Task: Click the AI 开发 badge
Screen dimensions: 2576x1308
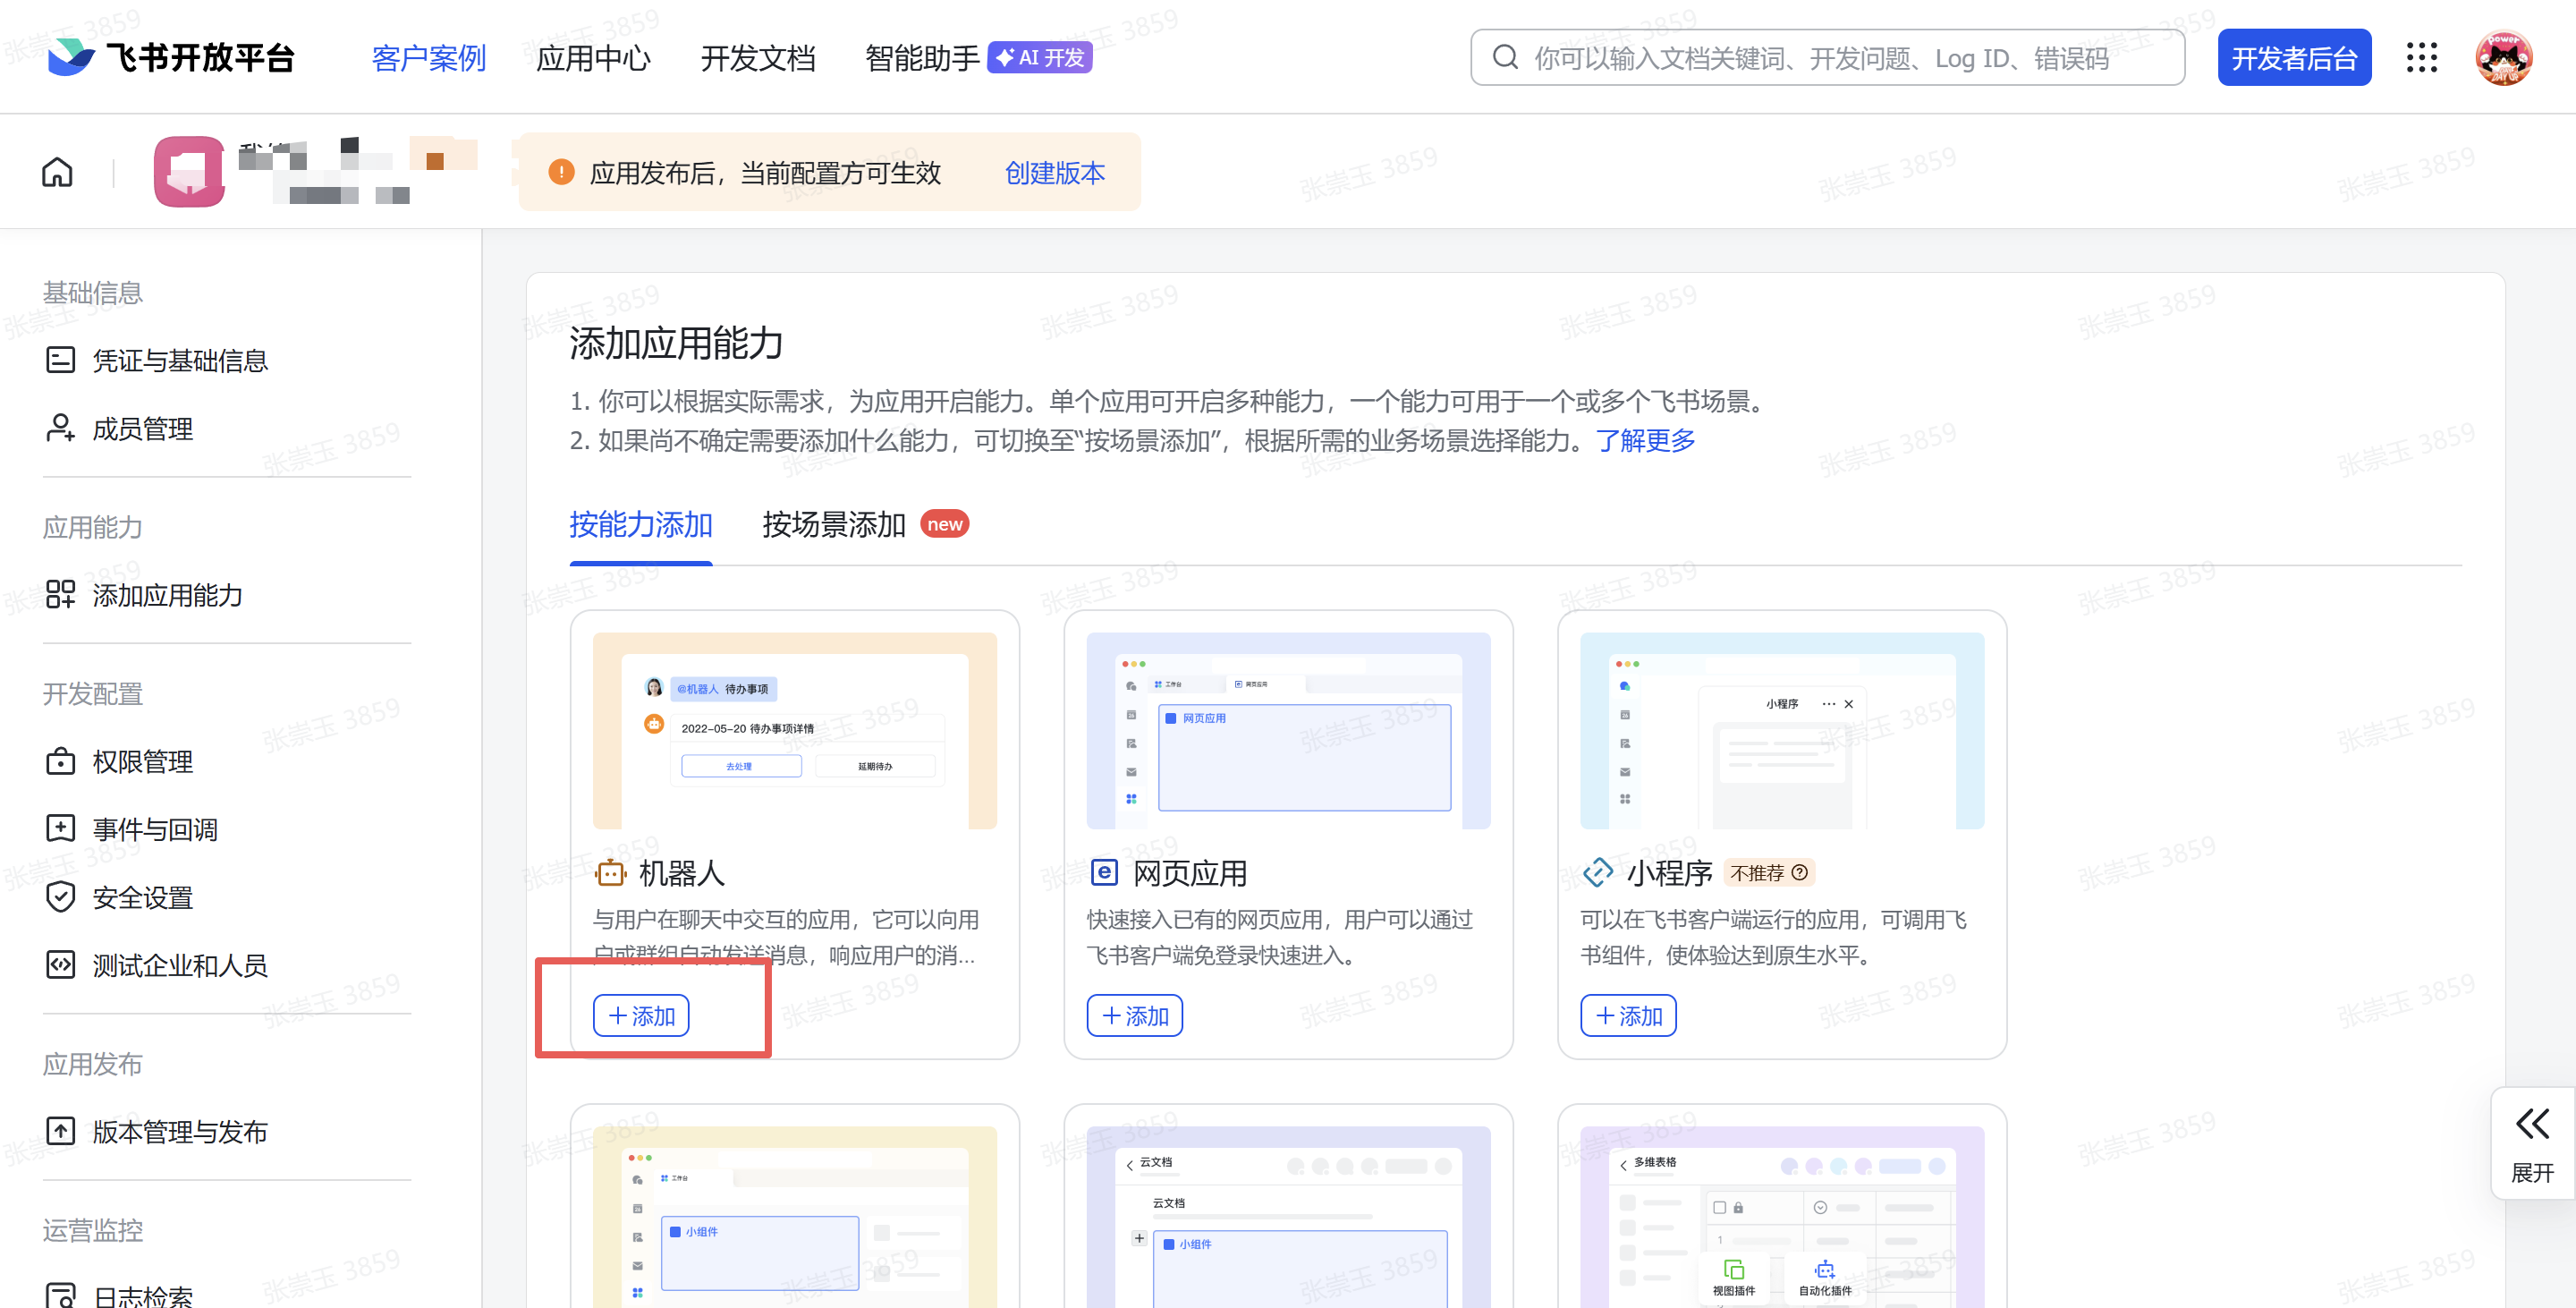Action: 1040,57
